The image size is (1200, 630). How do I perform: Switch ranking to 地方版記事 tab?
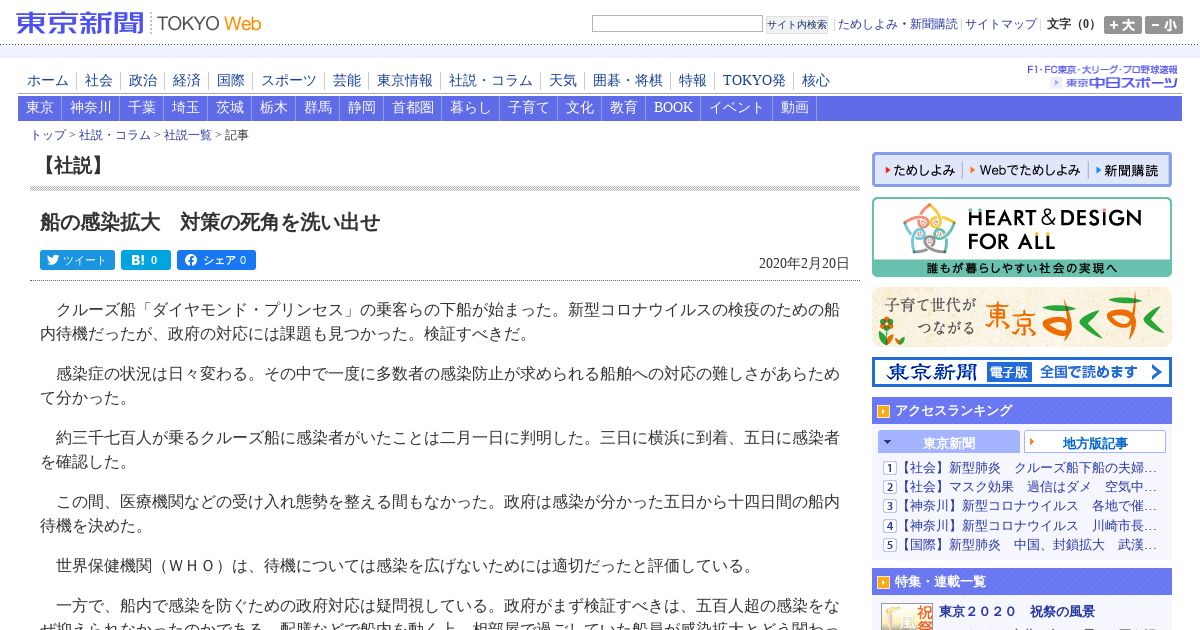point(1095,442)
